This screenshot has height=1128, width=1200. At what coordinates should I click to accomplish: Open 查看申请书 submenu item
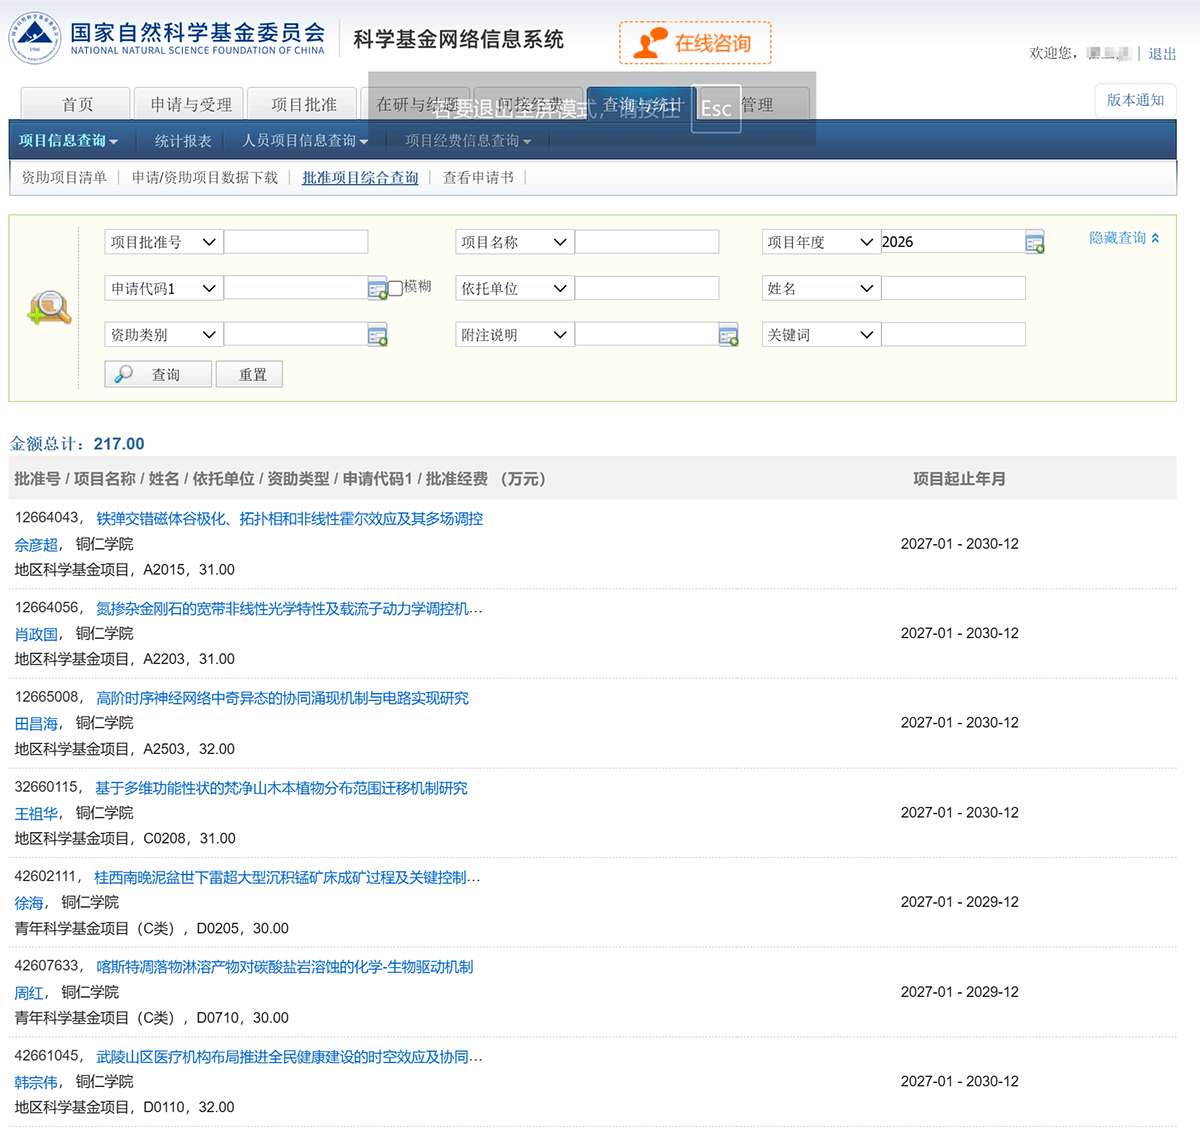(478, 177)
